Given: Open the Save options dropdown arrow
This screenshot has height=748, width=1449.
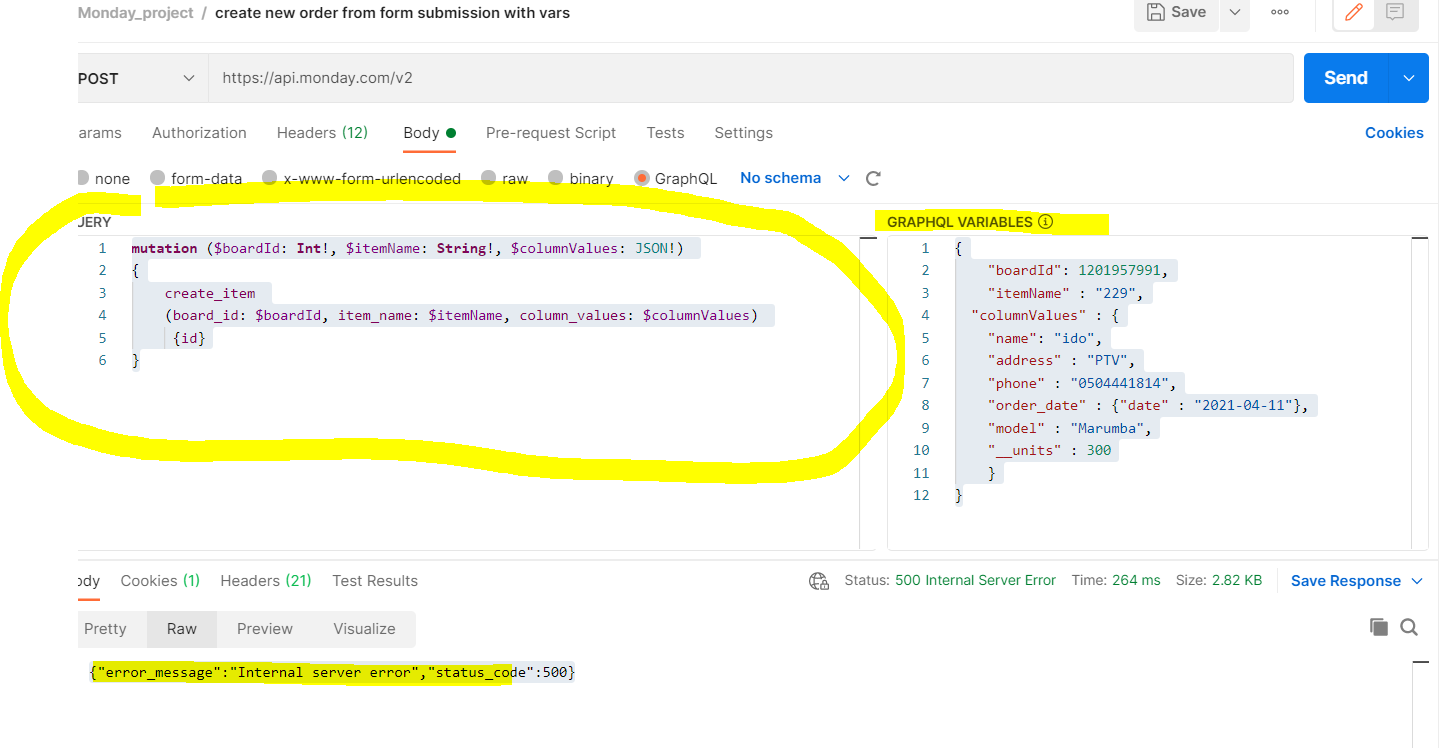Looking at the screenshot, I should (1234, 12).
